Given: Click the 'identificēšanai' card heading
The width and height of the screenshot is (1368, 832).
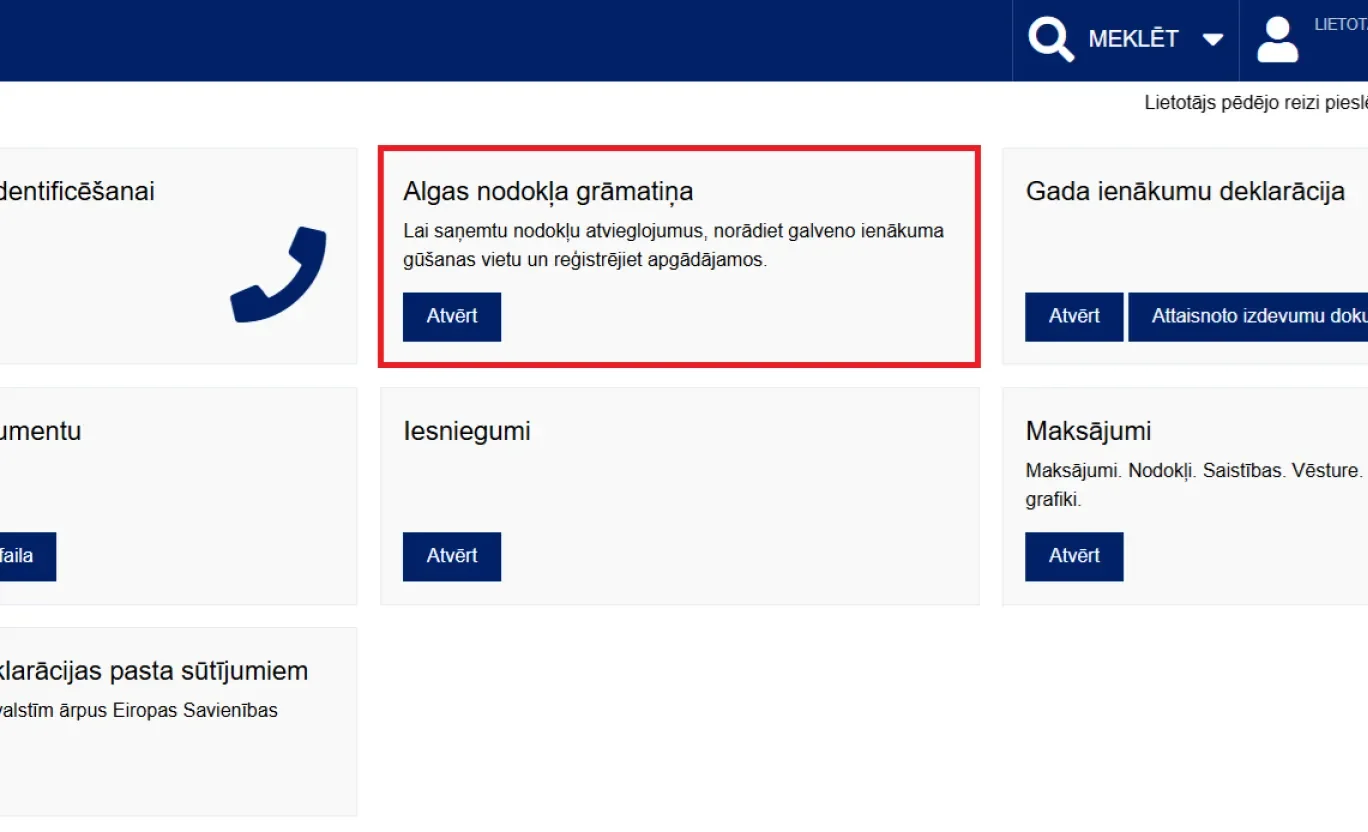Looking at the screenshot, I should (x=77, y=191).
